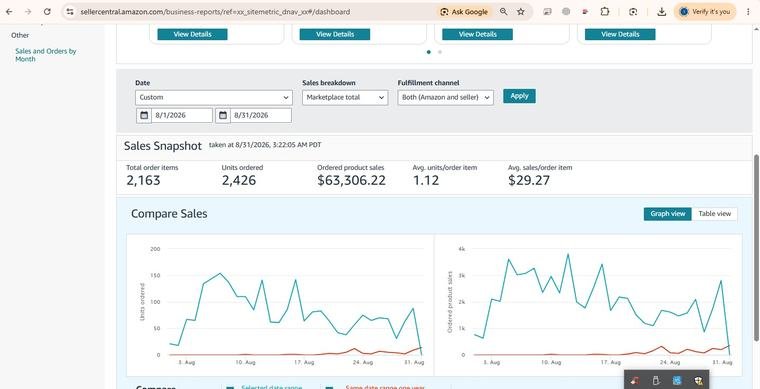
Task: Click the red flag extension icon
Action: point(585,12)
